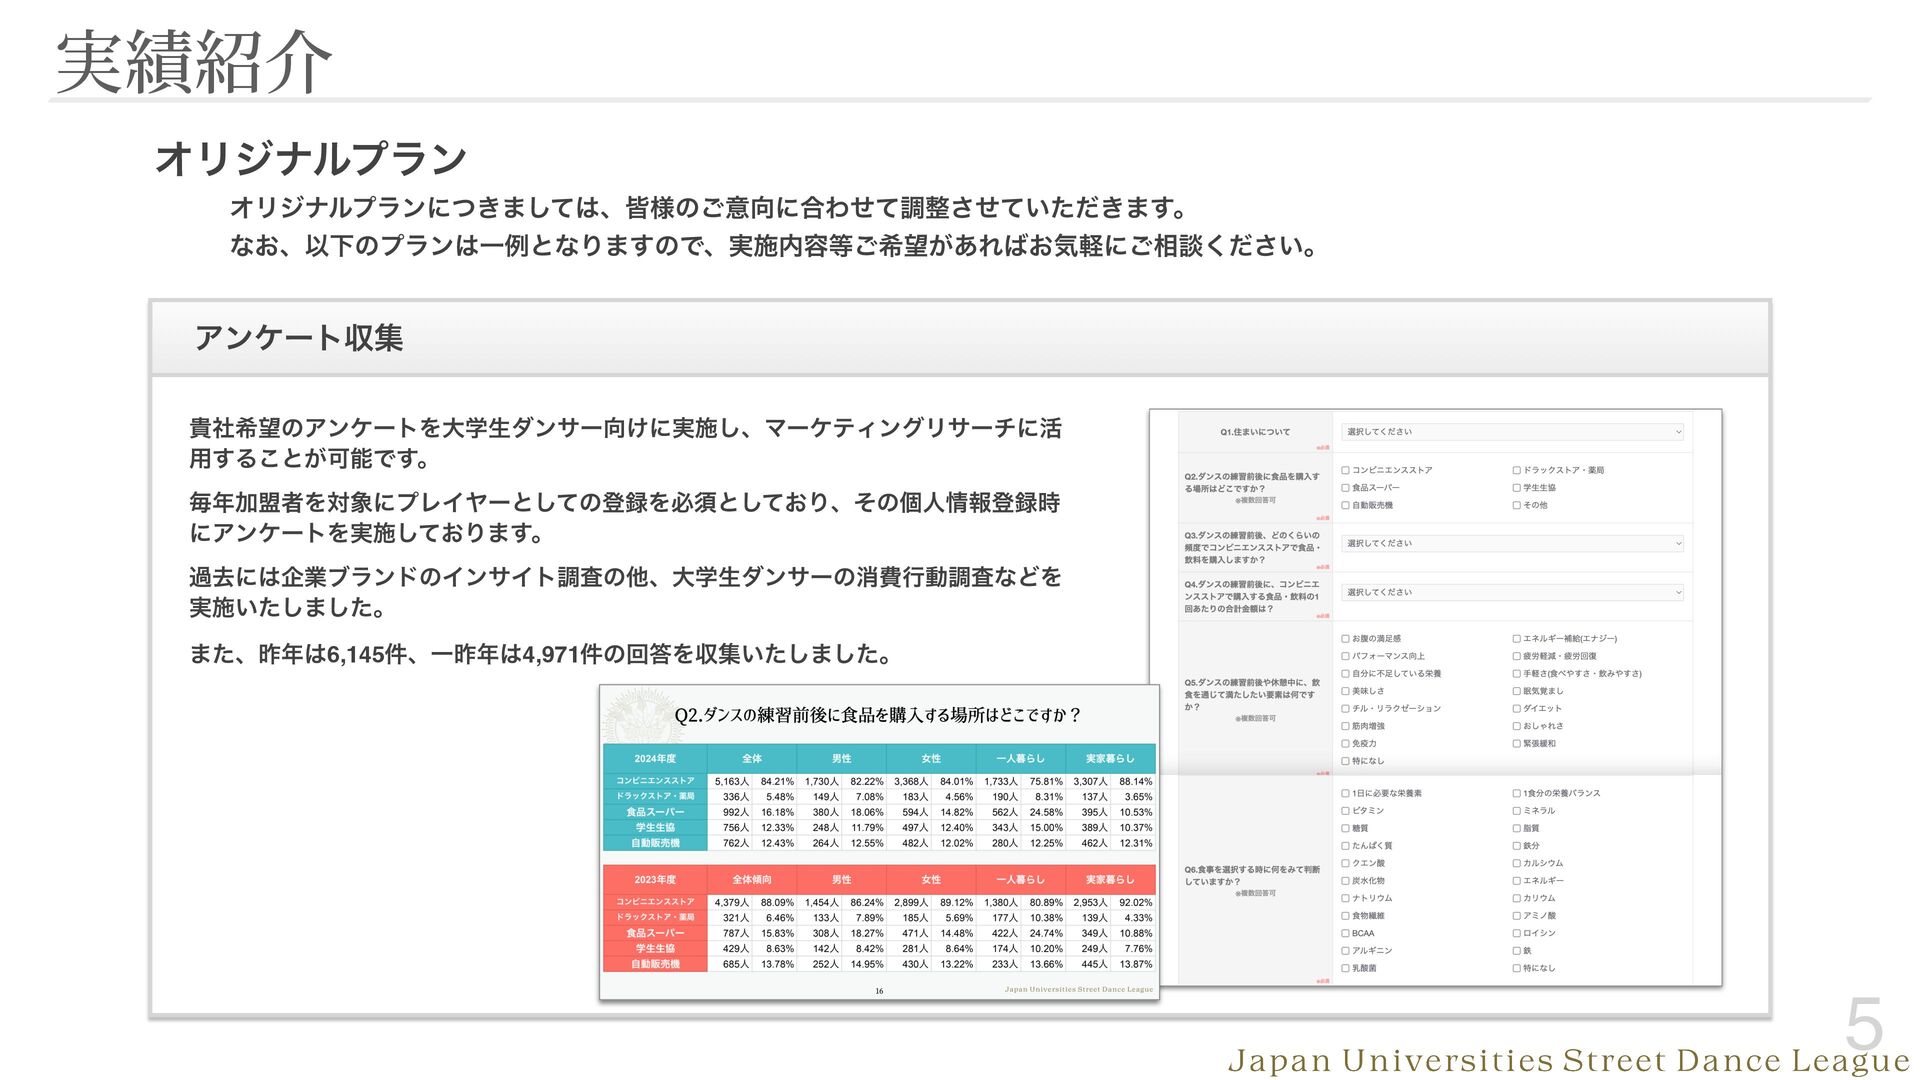Select the ダイエット checkbox

[x=1517, y=709]
